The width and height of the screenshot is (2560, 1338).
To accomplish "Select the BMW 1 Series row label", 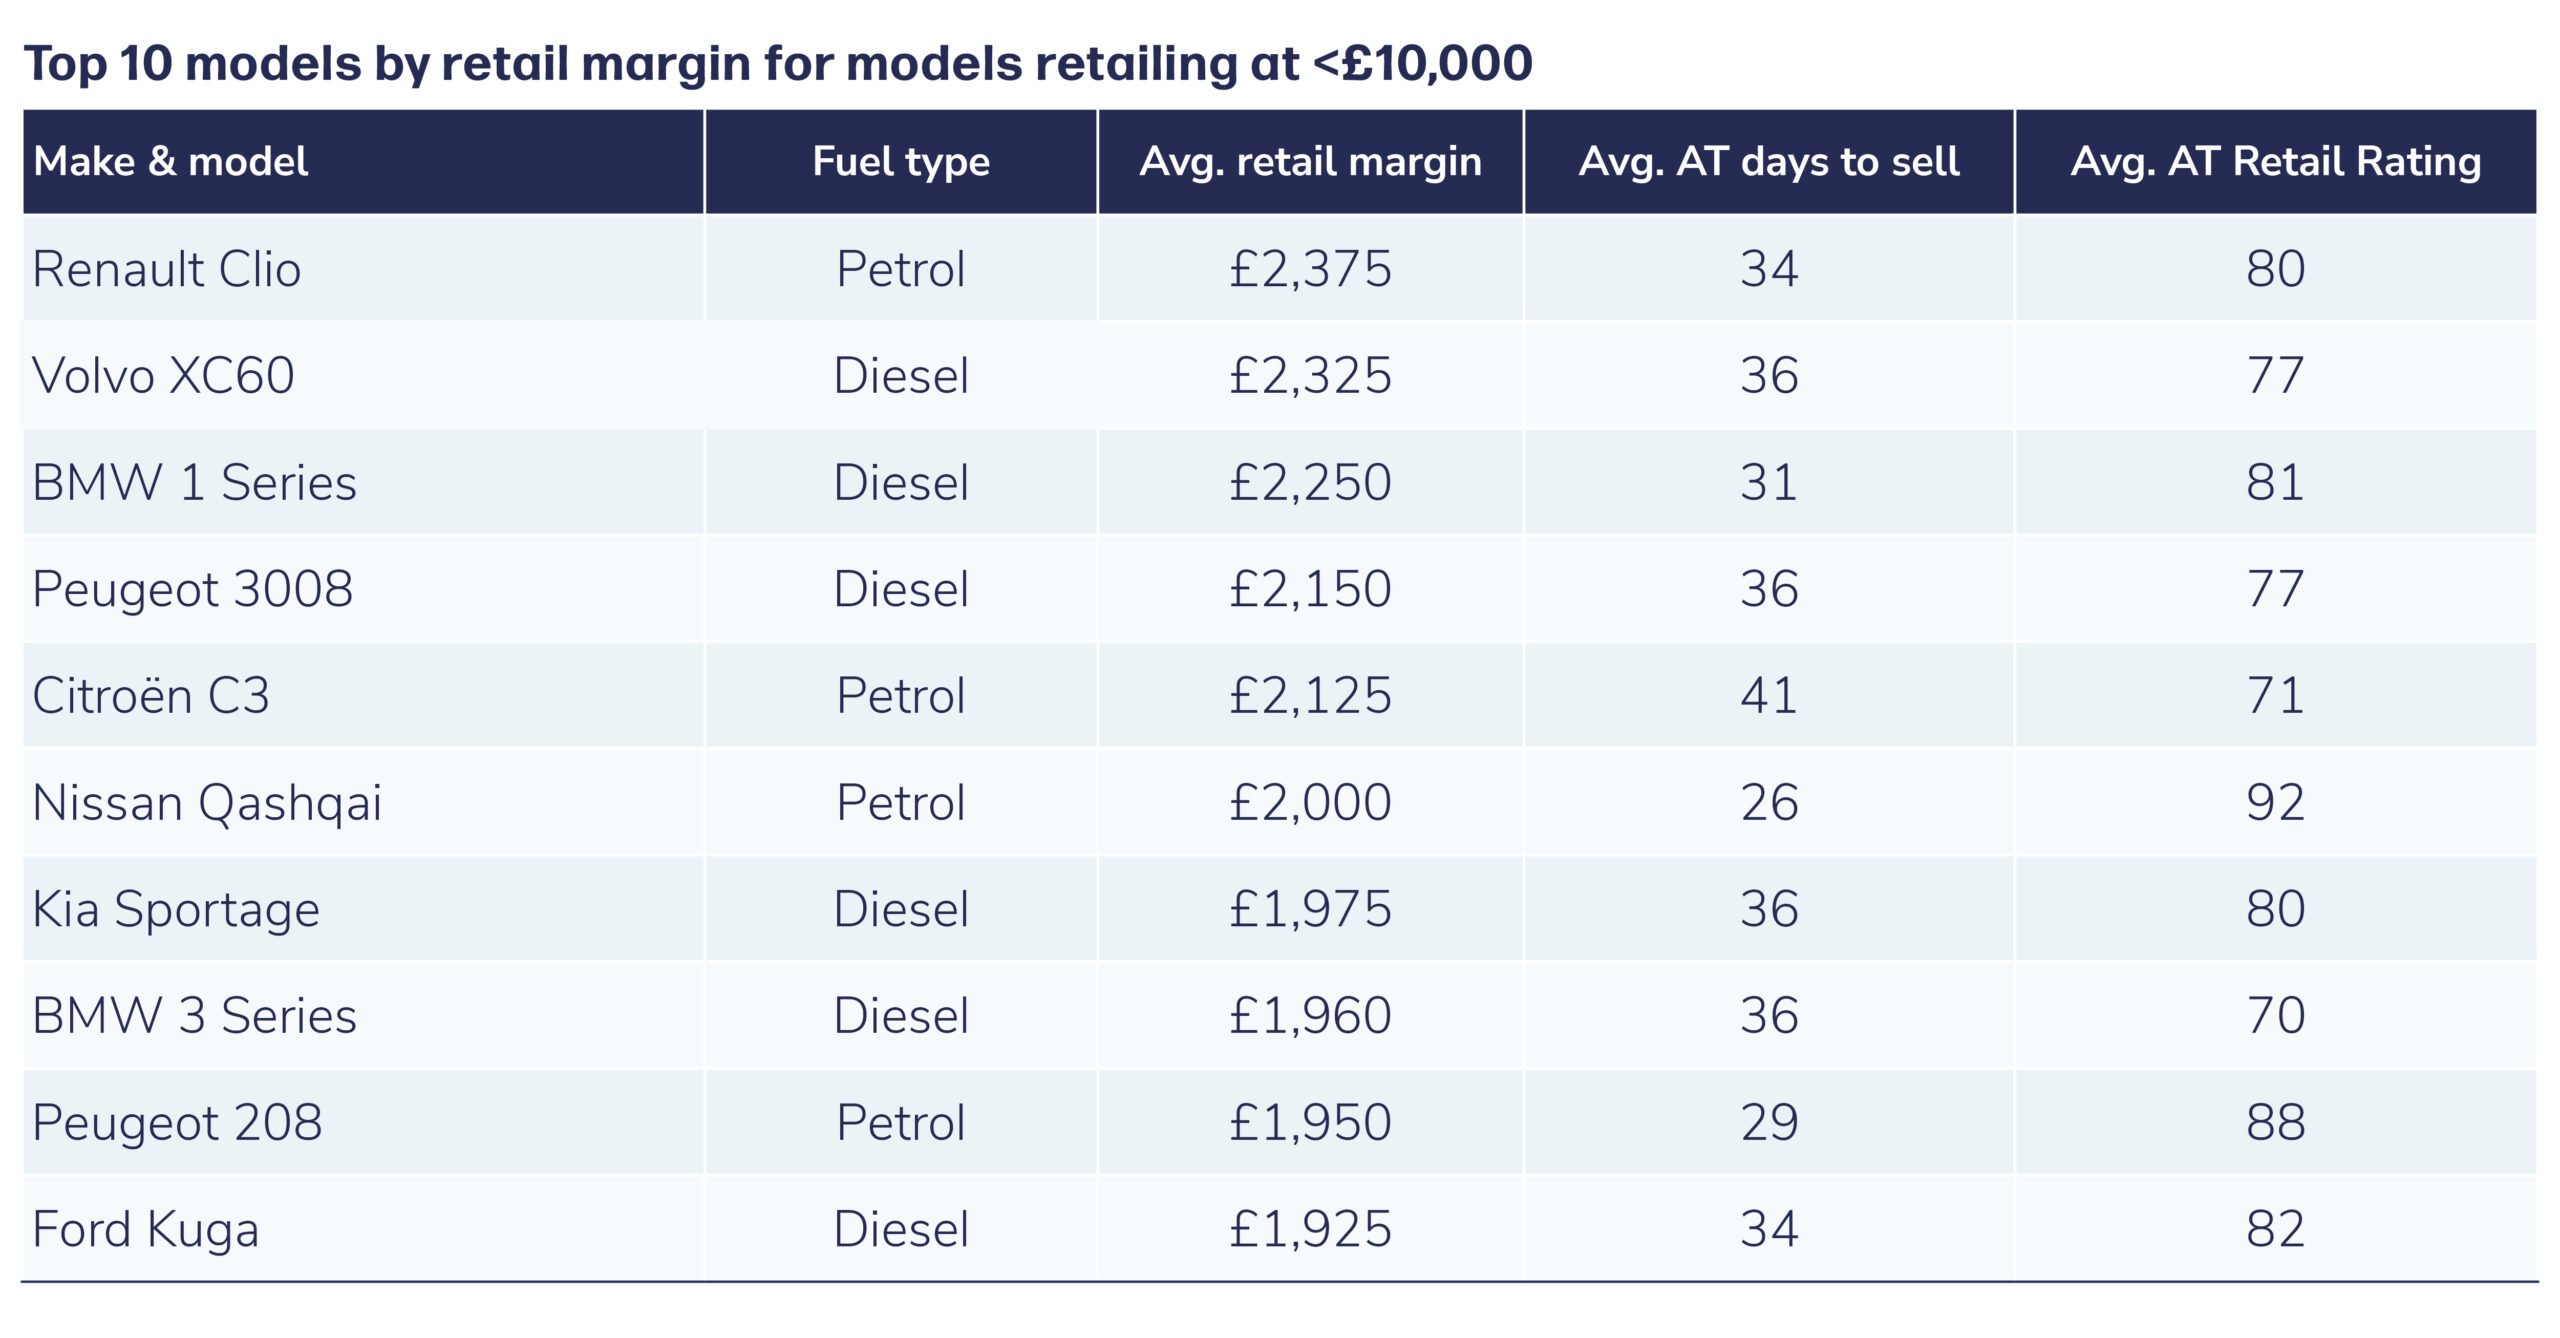I will pos(195,483).
